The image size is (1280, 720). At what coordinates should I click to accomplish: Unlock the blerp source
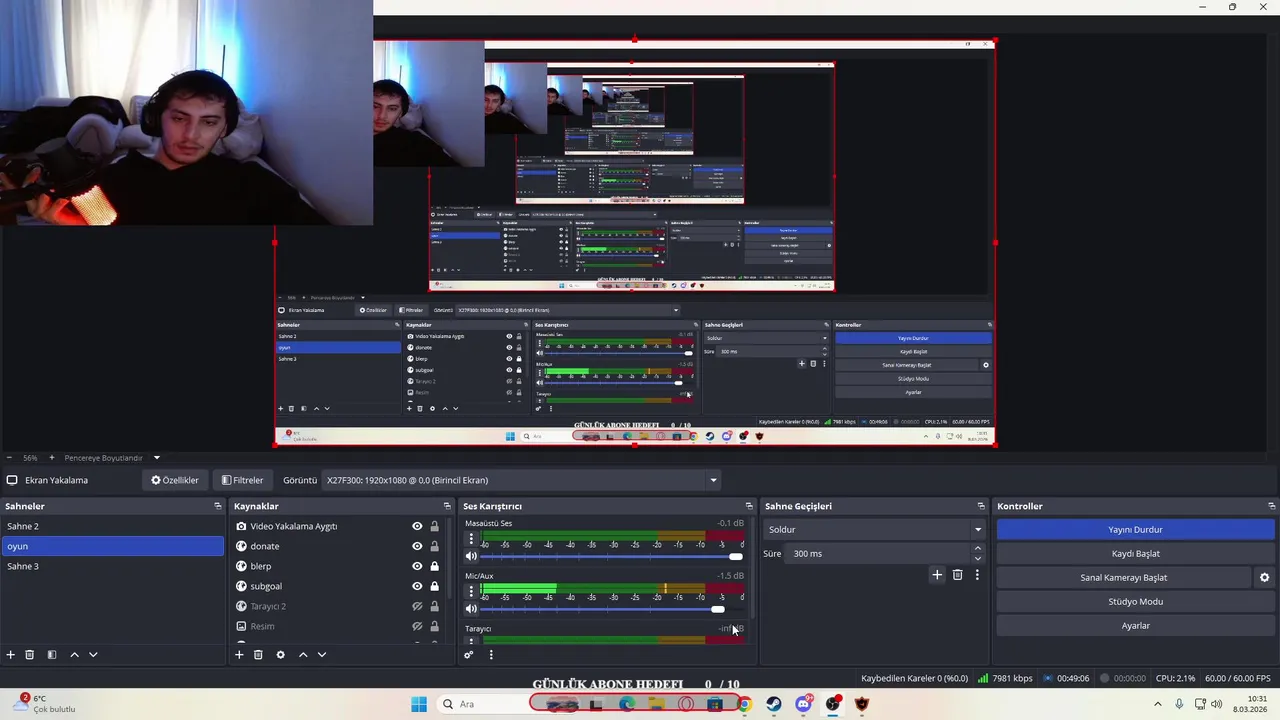click(x=434, y=566)
